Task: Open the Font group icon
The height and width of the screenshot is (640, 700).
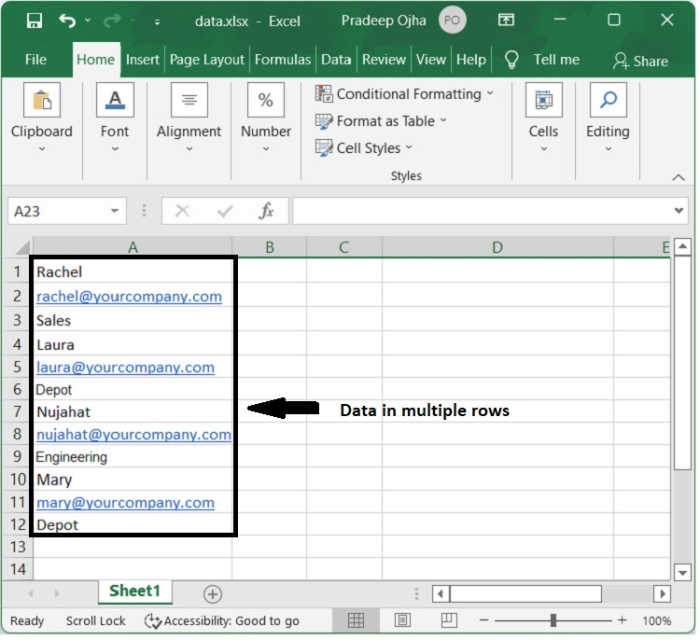Action: tap(115, 100)
